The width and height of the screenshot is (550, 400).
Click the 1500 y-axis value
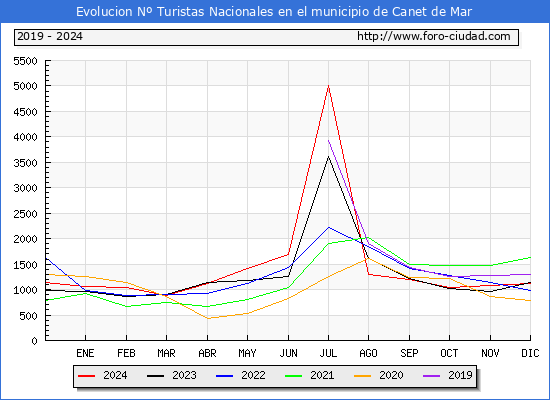(x=25, y=265)
